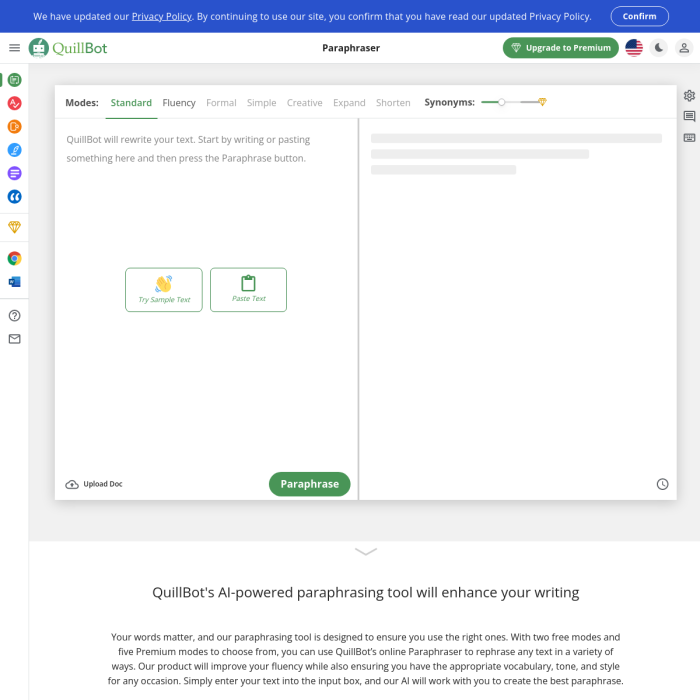Select the Standard mode tab
Viewport: 700px width, 700px height.
tap(131, 103)
